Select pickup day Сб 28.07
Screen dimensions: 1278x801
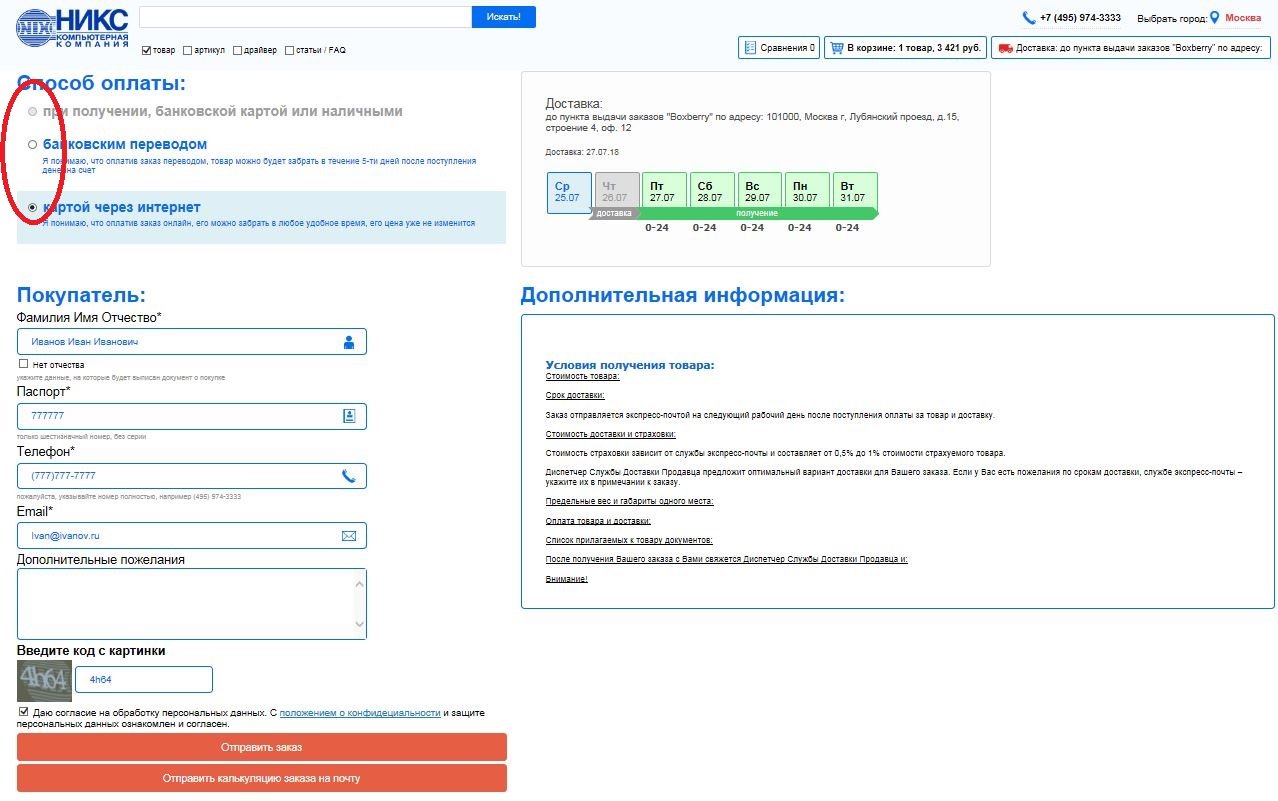[712, 191]
